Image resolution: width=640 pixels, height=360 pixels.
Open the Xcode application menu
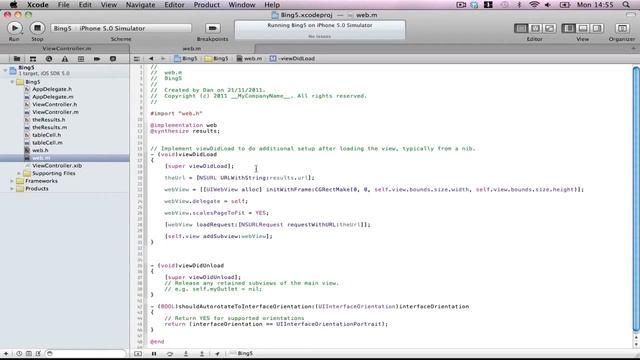pyautogui.click(x=38, y=5)
